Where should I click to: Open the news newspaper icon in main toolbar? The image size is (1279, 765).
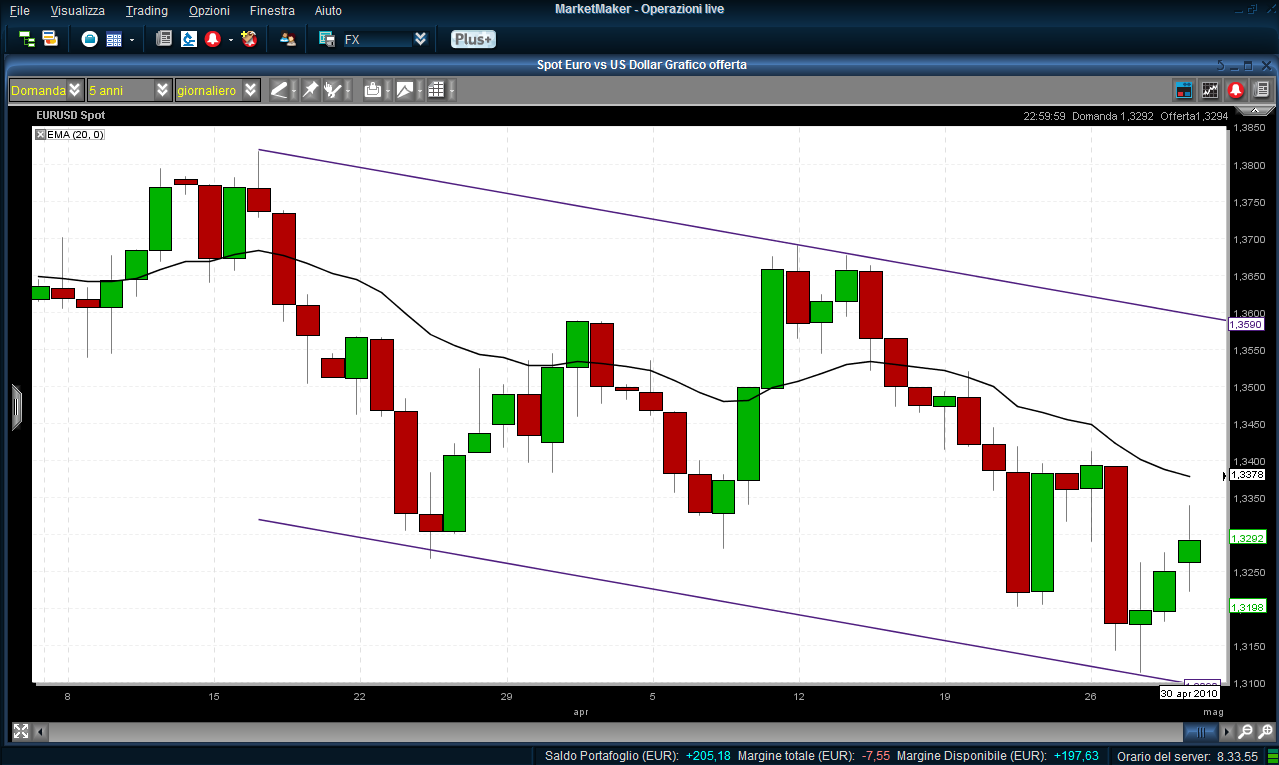tap(164, 39)
